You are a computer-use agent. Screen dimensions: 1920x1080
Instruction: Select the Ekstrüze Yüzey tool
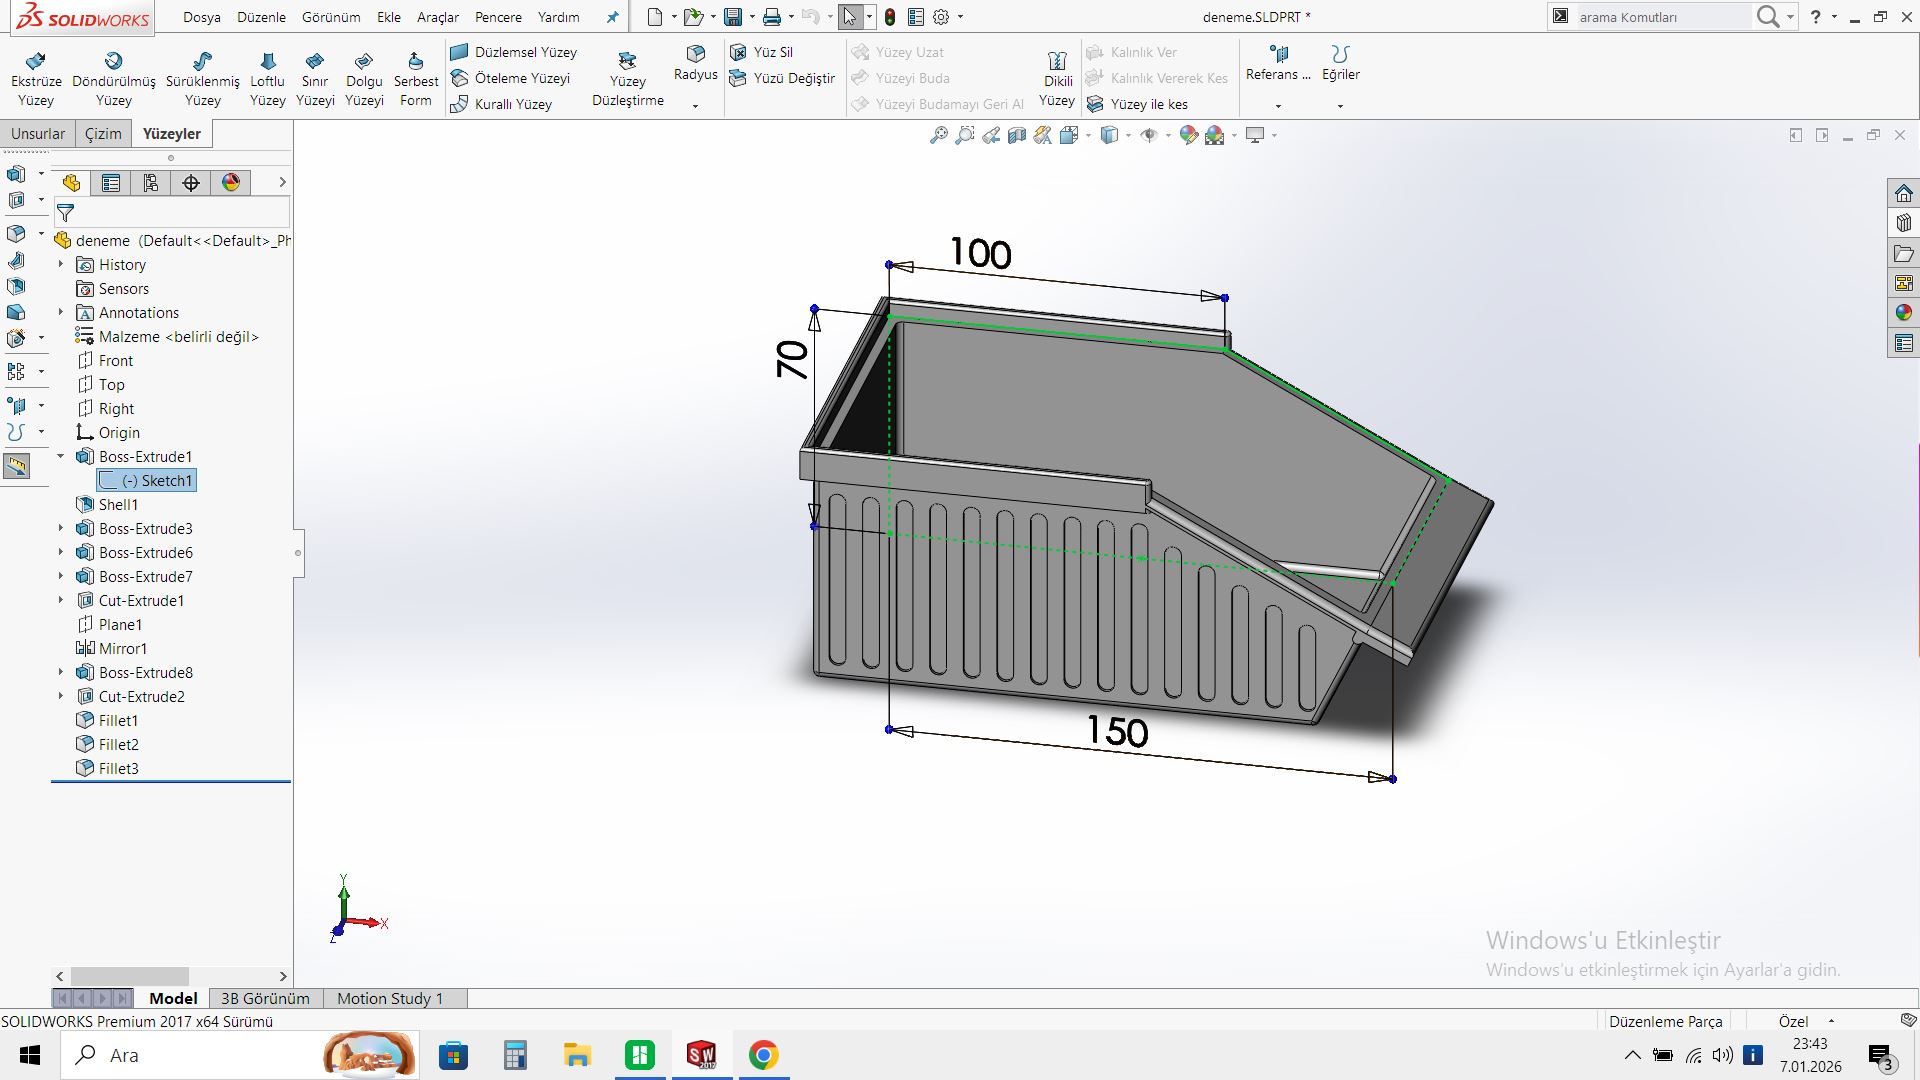36,78
